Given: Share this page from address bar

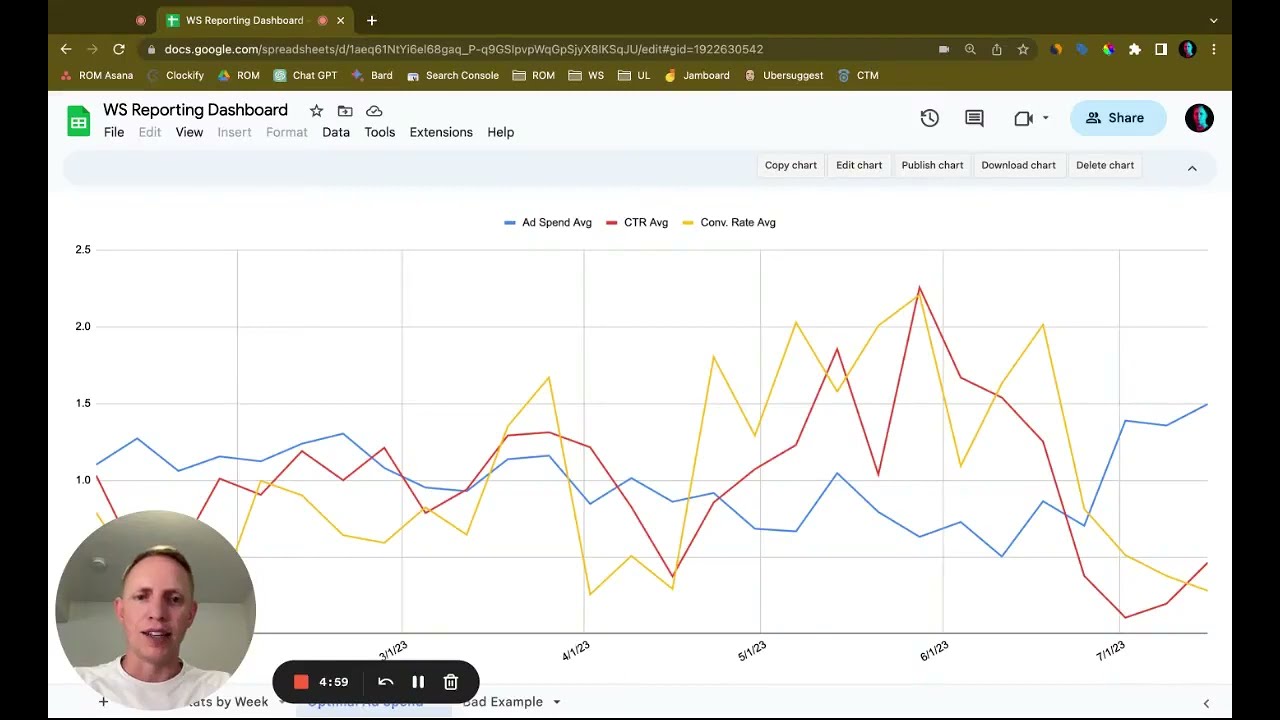Looking at the screenshot, I should pyautogui.click(x=997, y=49).
